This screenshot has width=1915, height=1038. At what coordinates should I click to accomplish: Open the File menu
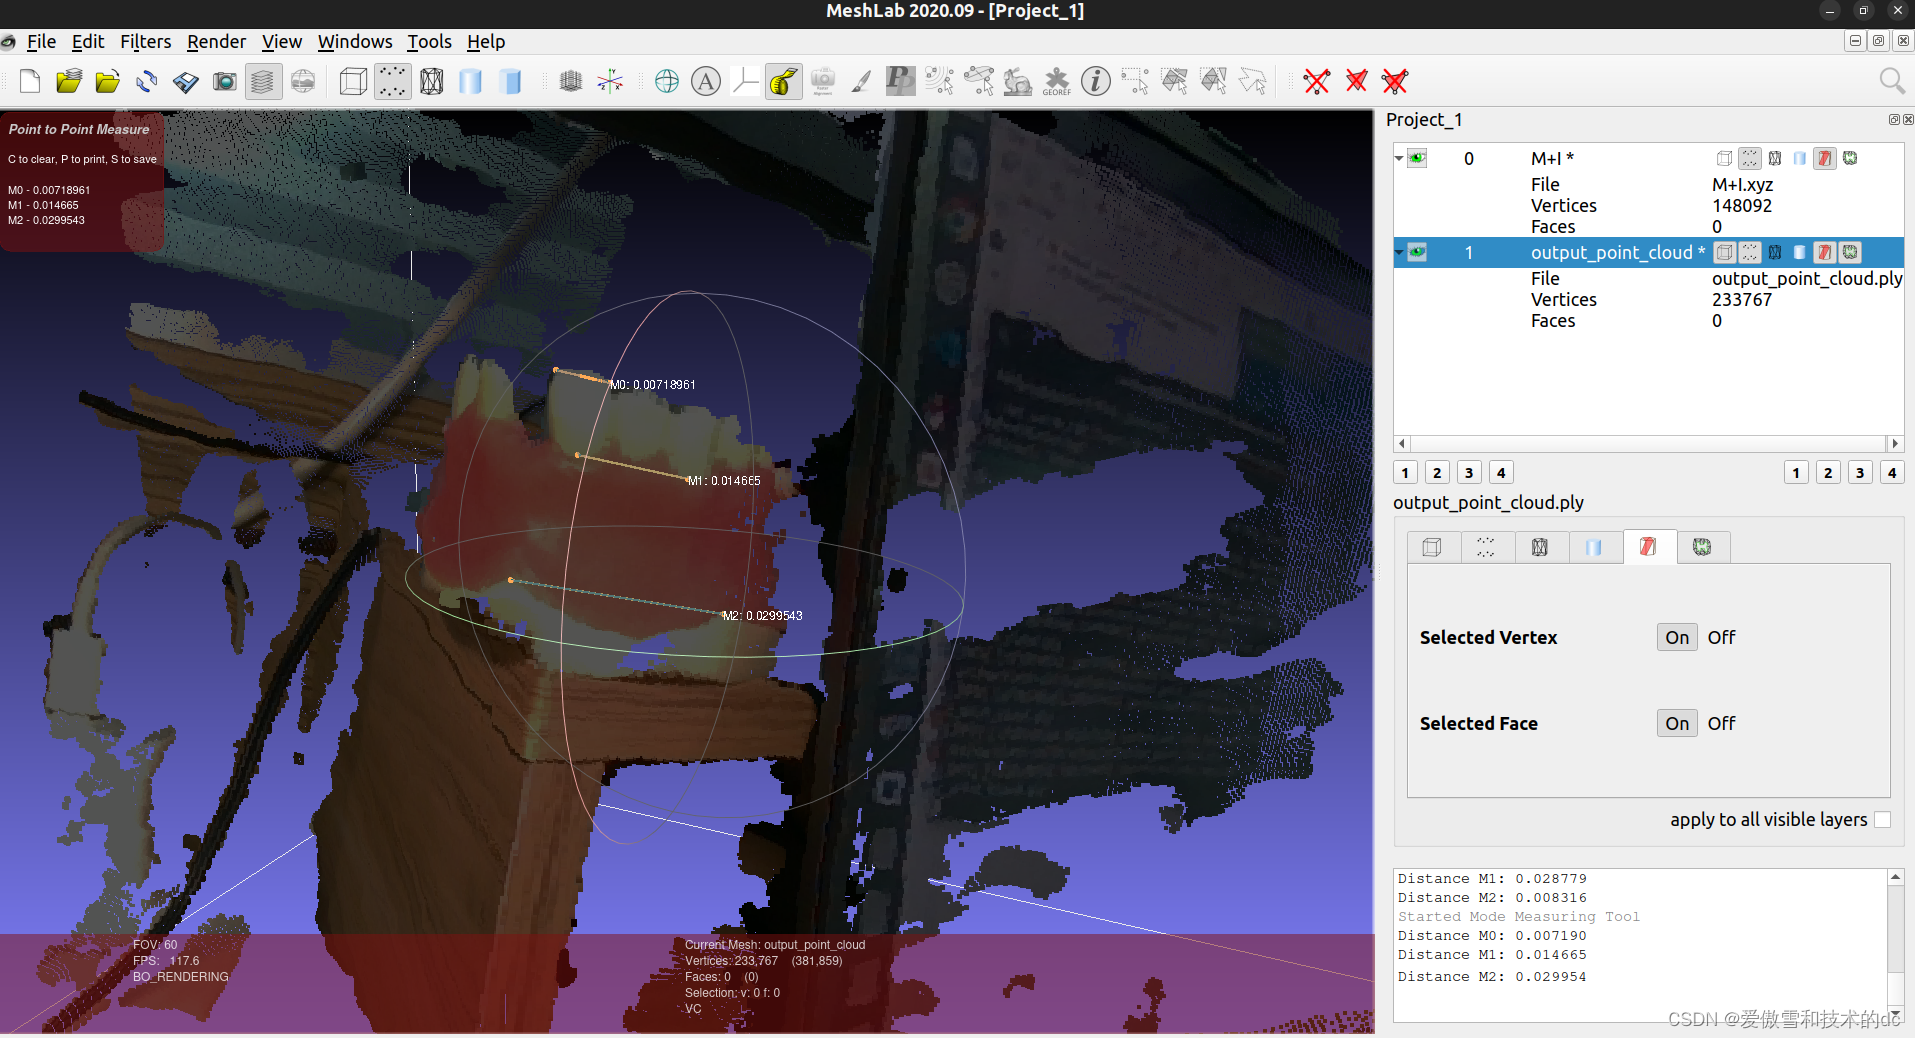[41, 41]
